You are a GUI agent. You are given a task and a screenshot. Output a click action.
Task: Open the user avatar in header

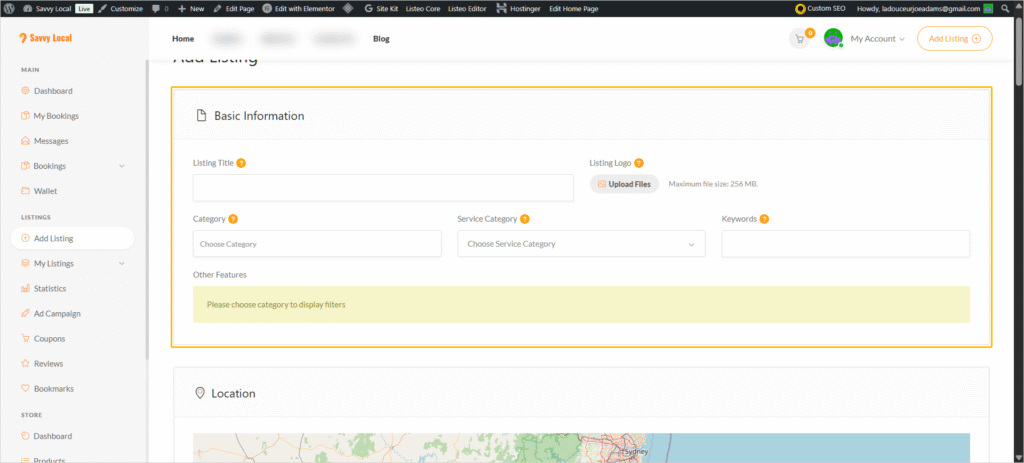[833, 39]
